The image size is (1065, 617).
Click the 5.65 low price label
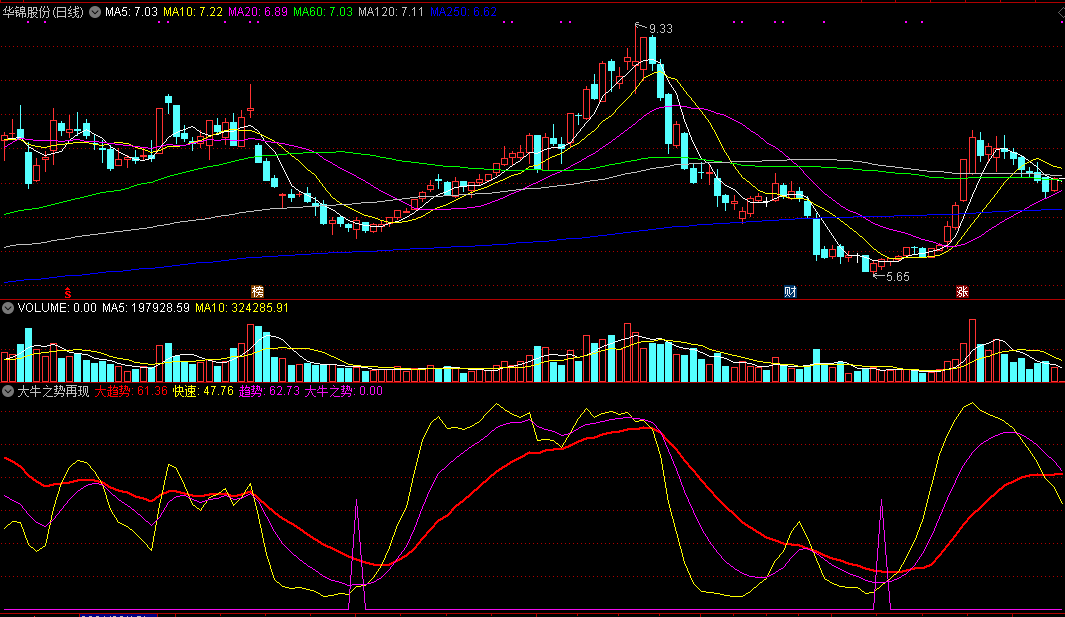click(x=898, y=277)
